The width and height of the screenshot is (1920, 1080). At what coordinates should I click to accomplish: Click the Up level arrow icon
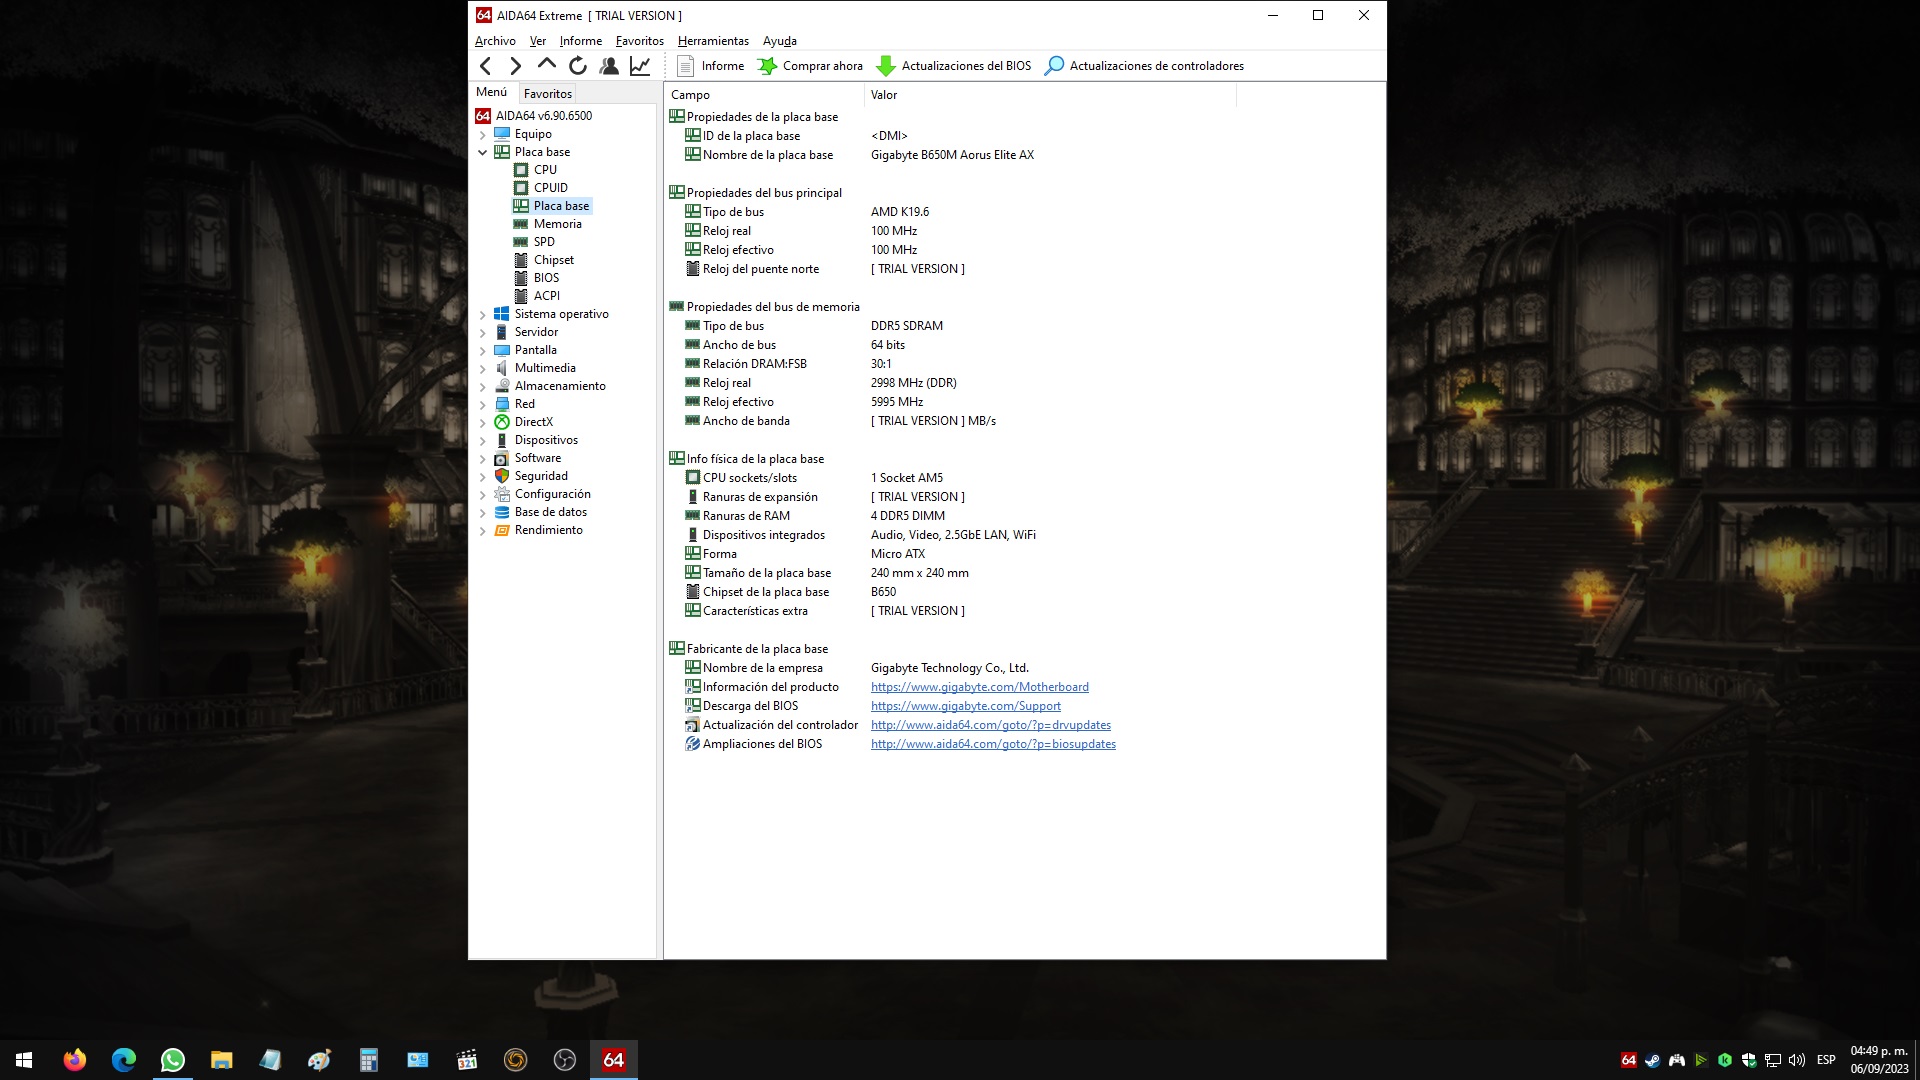(546, 65)
